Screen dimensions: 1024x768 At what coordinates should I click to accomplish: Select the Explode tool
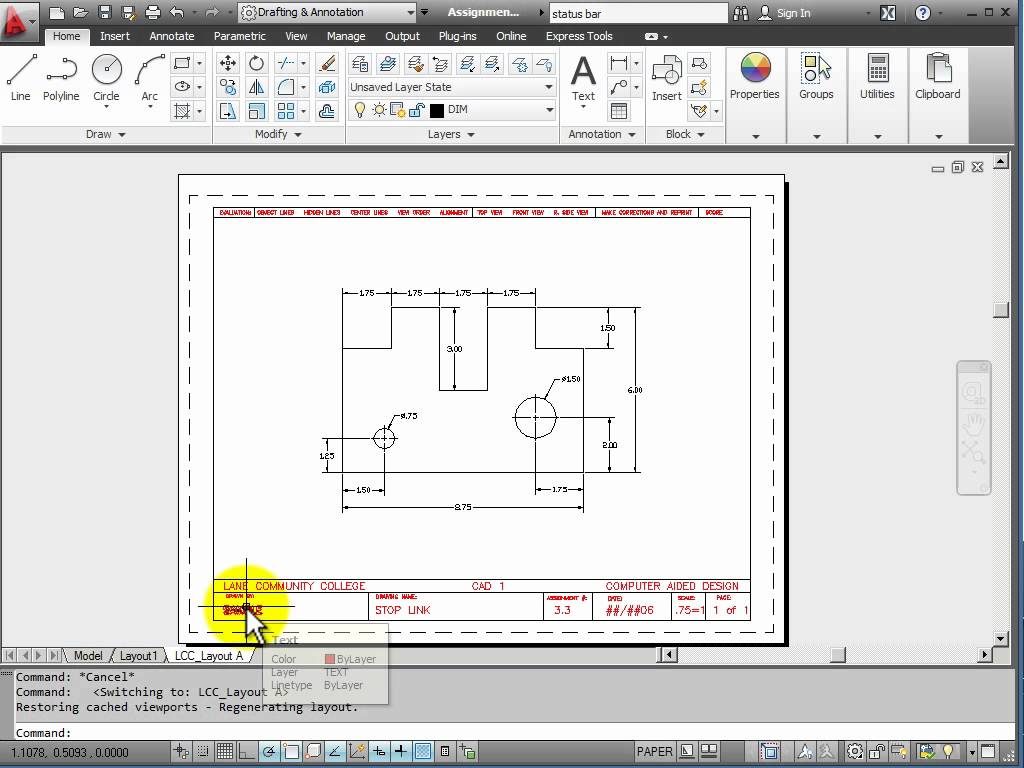tap(326, 87)
